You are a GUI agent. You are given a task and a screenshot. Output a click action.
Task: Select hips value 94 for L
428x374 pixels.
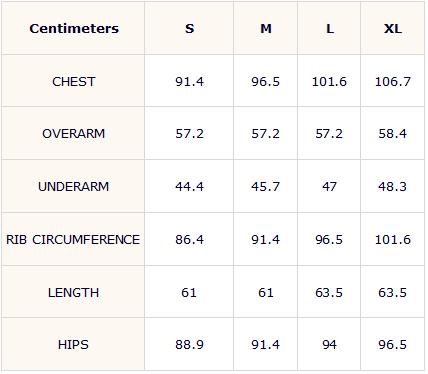[329, 344]
